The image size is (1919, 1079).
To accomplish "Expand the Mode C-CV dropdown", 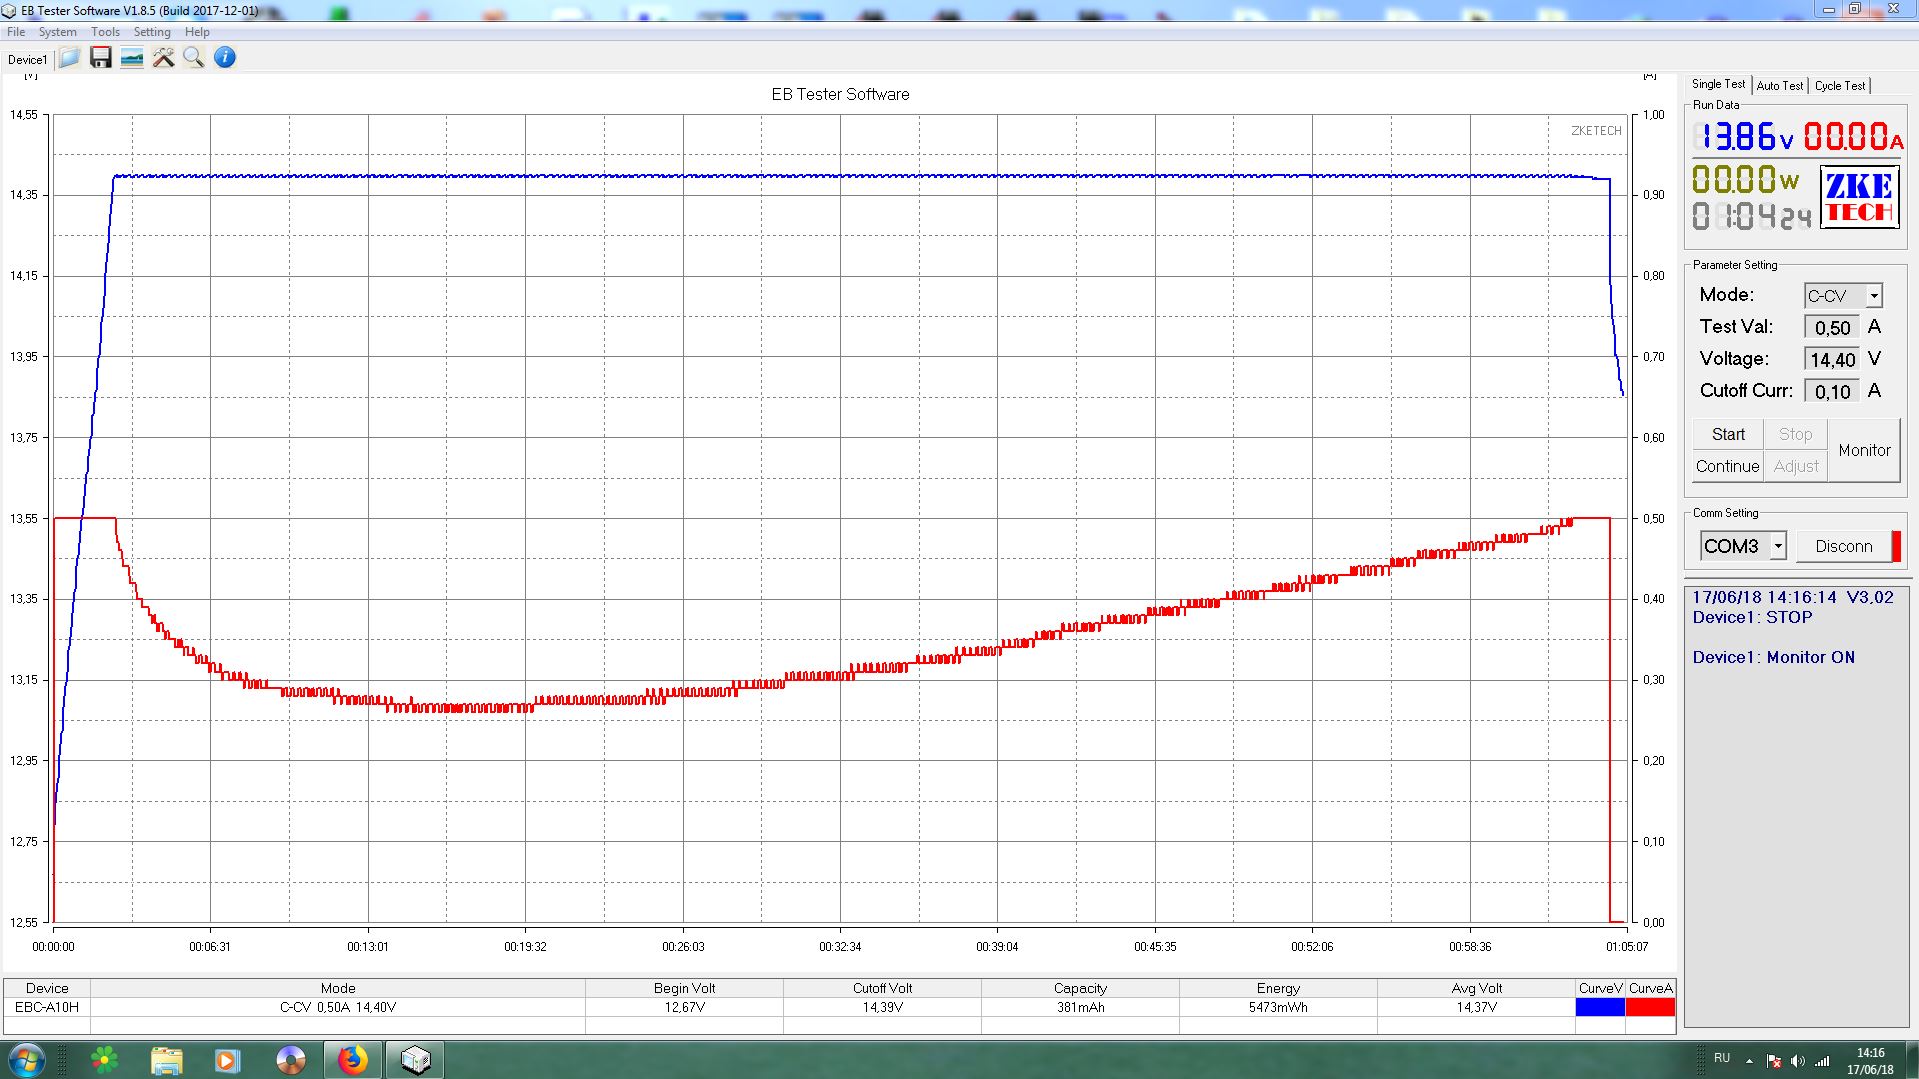I will [x=1874, y=296].
